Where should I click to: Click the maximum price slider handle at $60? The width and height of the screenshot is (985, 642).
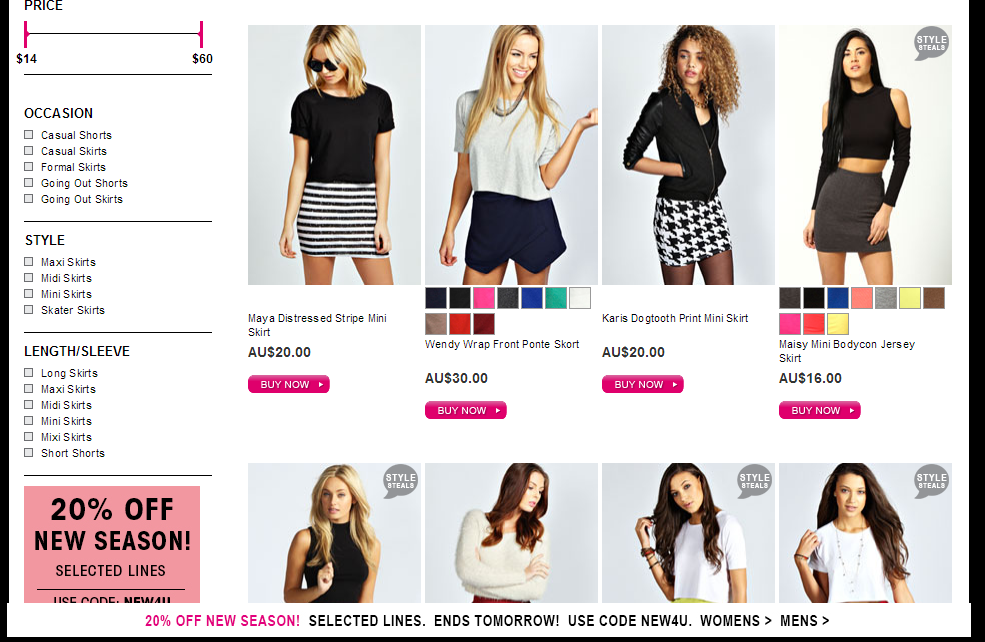(201, 34)
